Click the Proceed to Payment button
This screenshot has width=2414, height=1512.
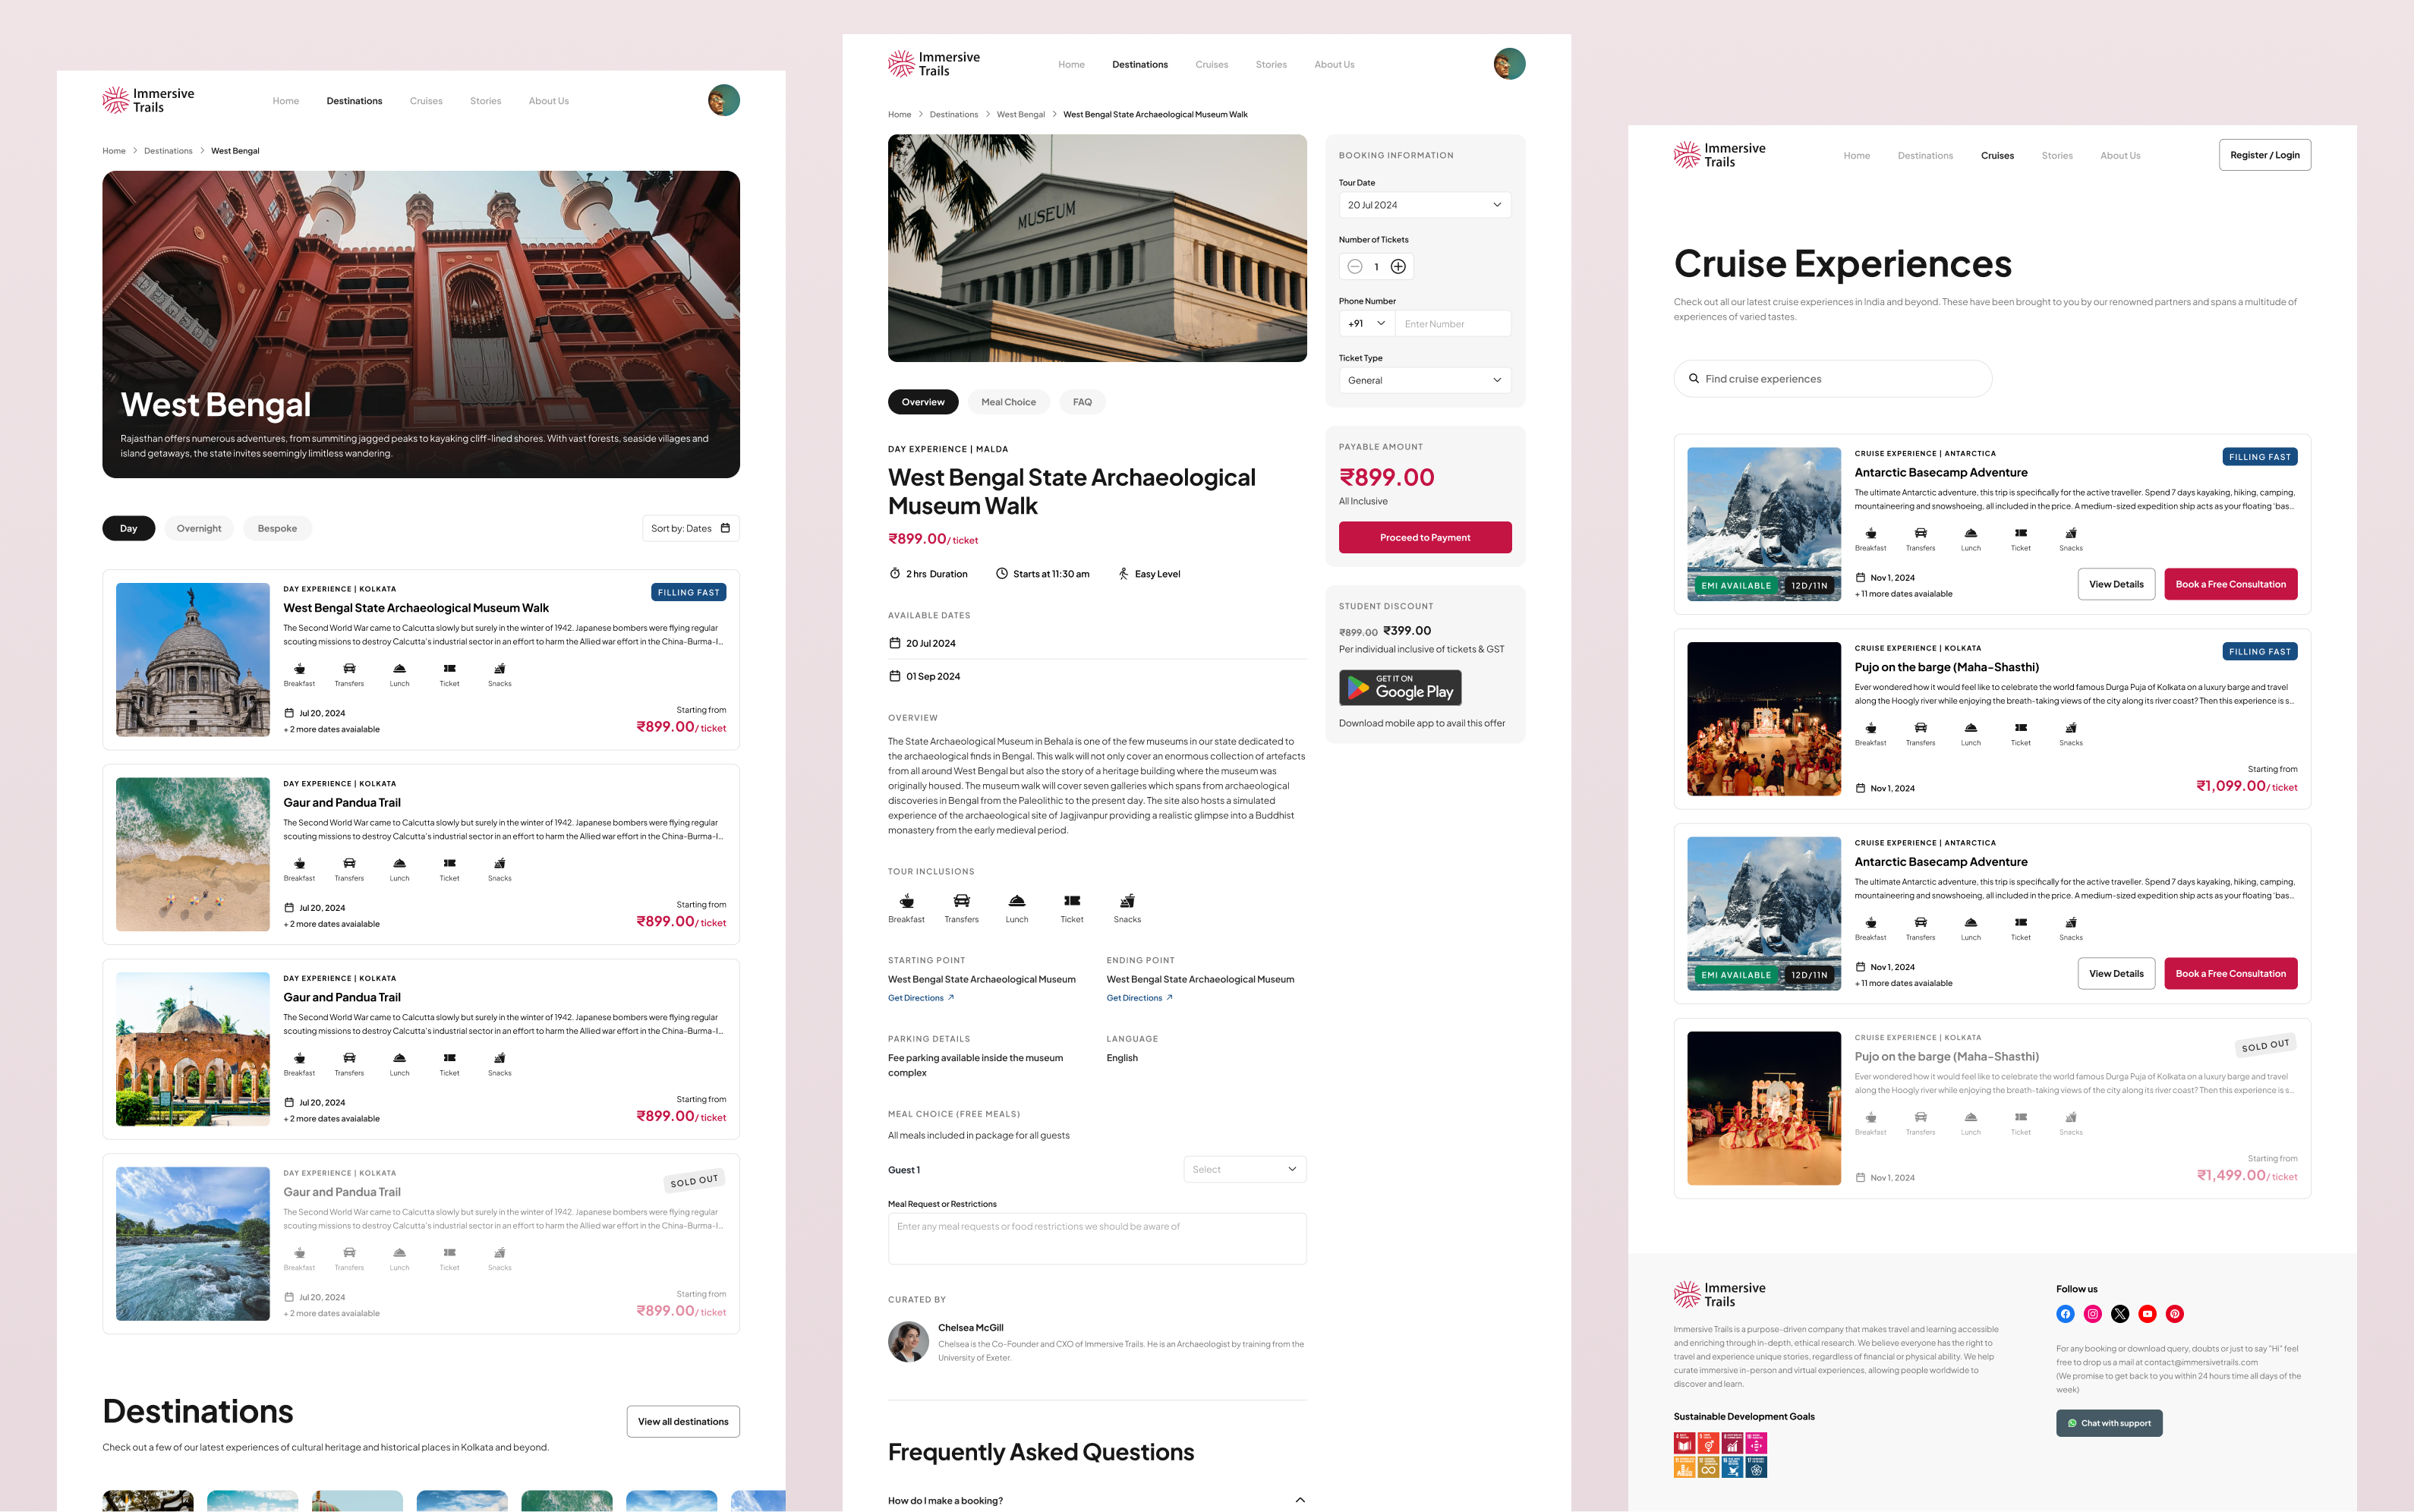pyautogui.click(x=1424, y=538)
